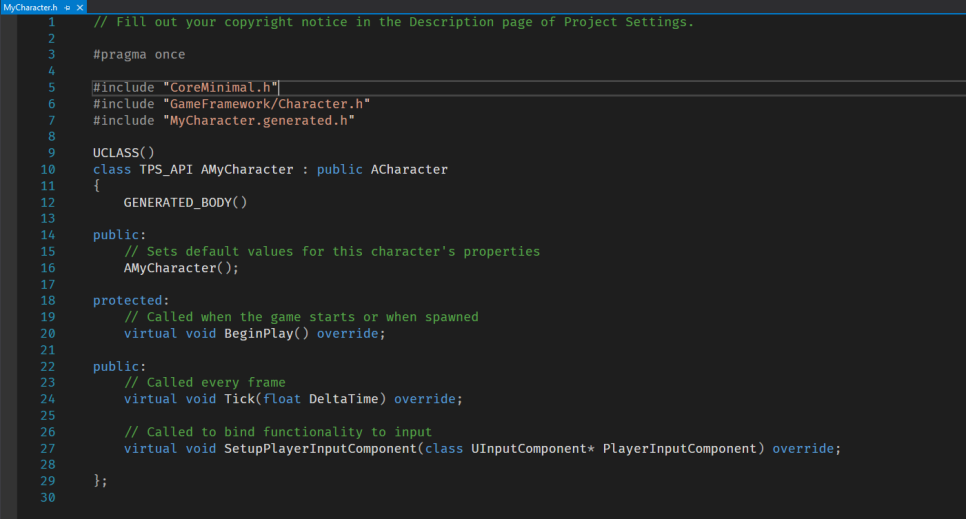Click the override keyword on line 27

coord(803,449)
